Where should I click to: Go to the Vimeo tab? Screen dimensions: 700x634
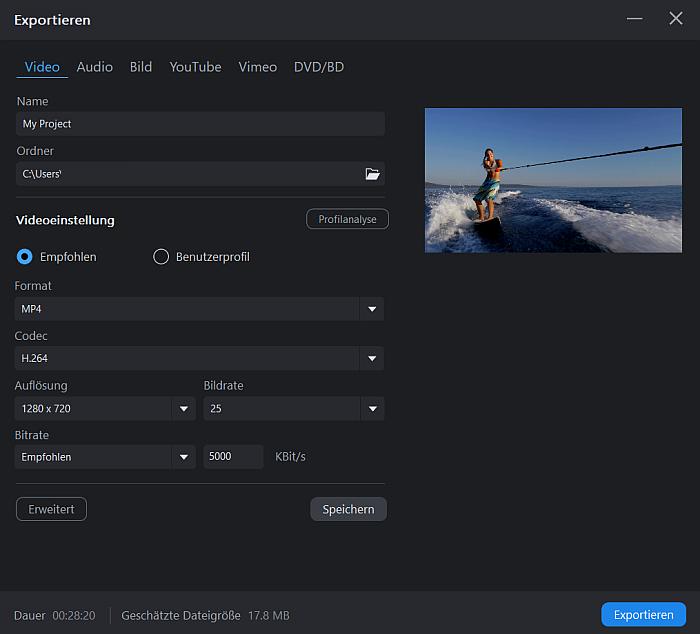[x=258, y=67]
